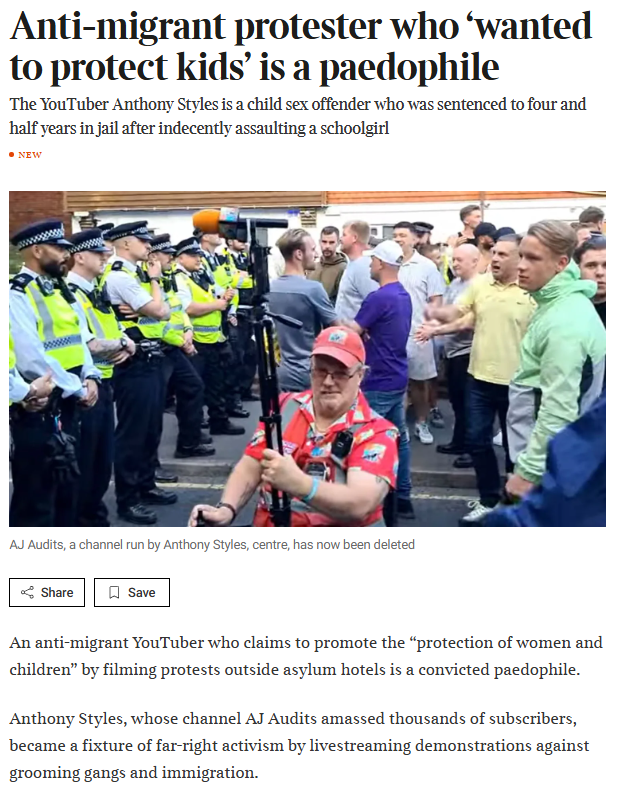Click the subheading about YouTuber Anthony Styles
Image resolution: width=622 pixels, height=792 pixels.
point(298,116)
